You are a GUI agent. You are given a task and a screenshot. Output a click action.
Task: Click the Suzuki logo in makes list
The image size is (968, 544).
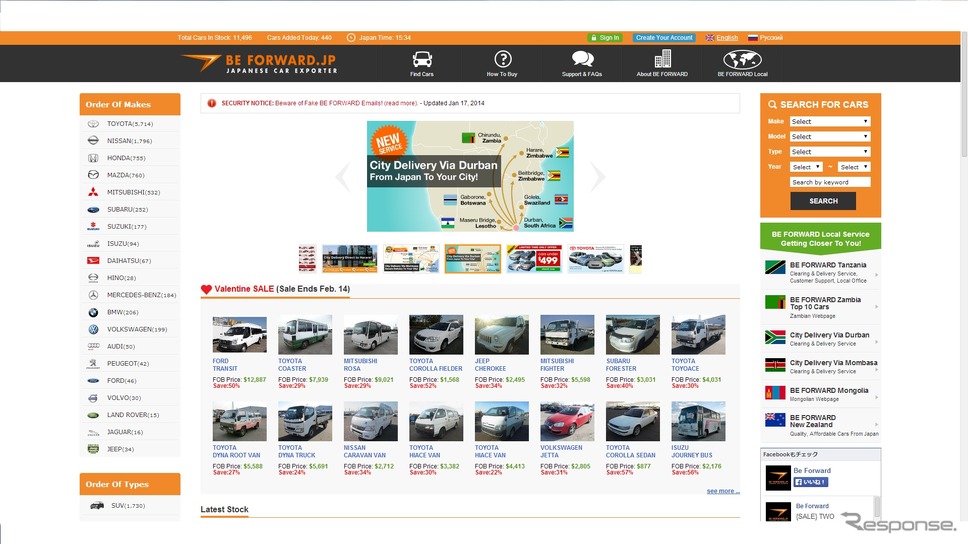click(x=93, y=227)
